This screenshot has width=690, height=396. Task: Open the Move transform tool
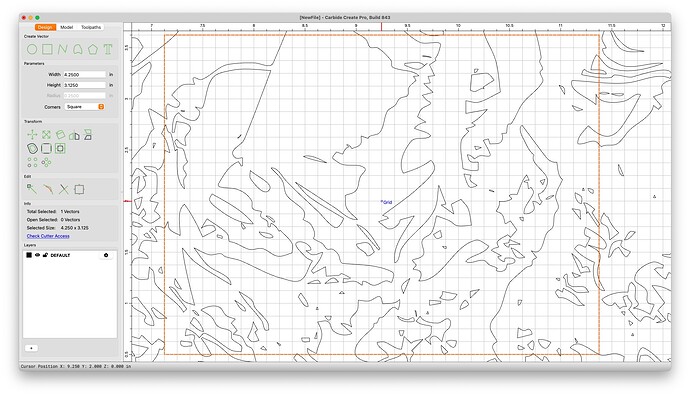[32, 135]
